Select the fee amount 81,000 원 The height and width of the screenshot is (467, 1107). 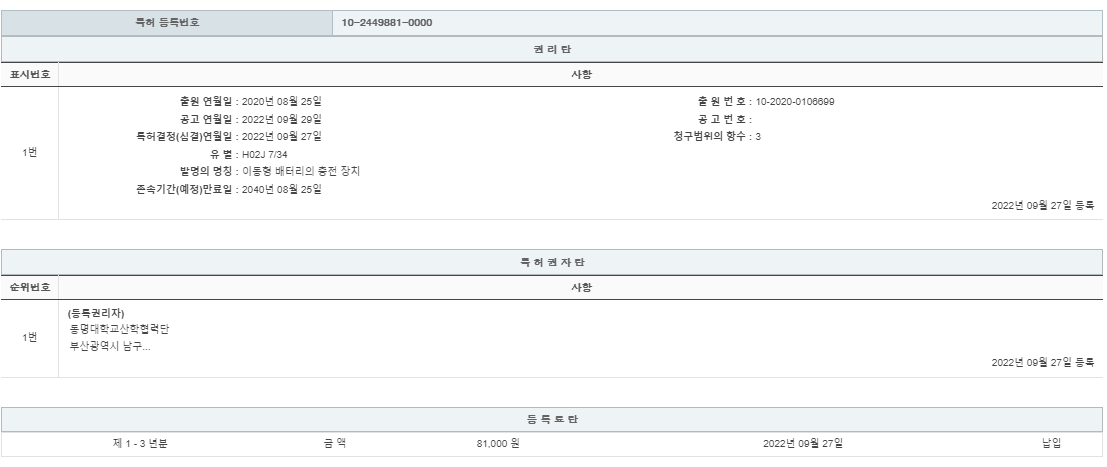(x=498, y=444)
